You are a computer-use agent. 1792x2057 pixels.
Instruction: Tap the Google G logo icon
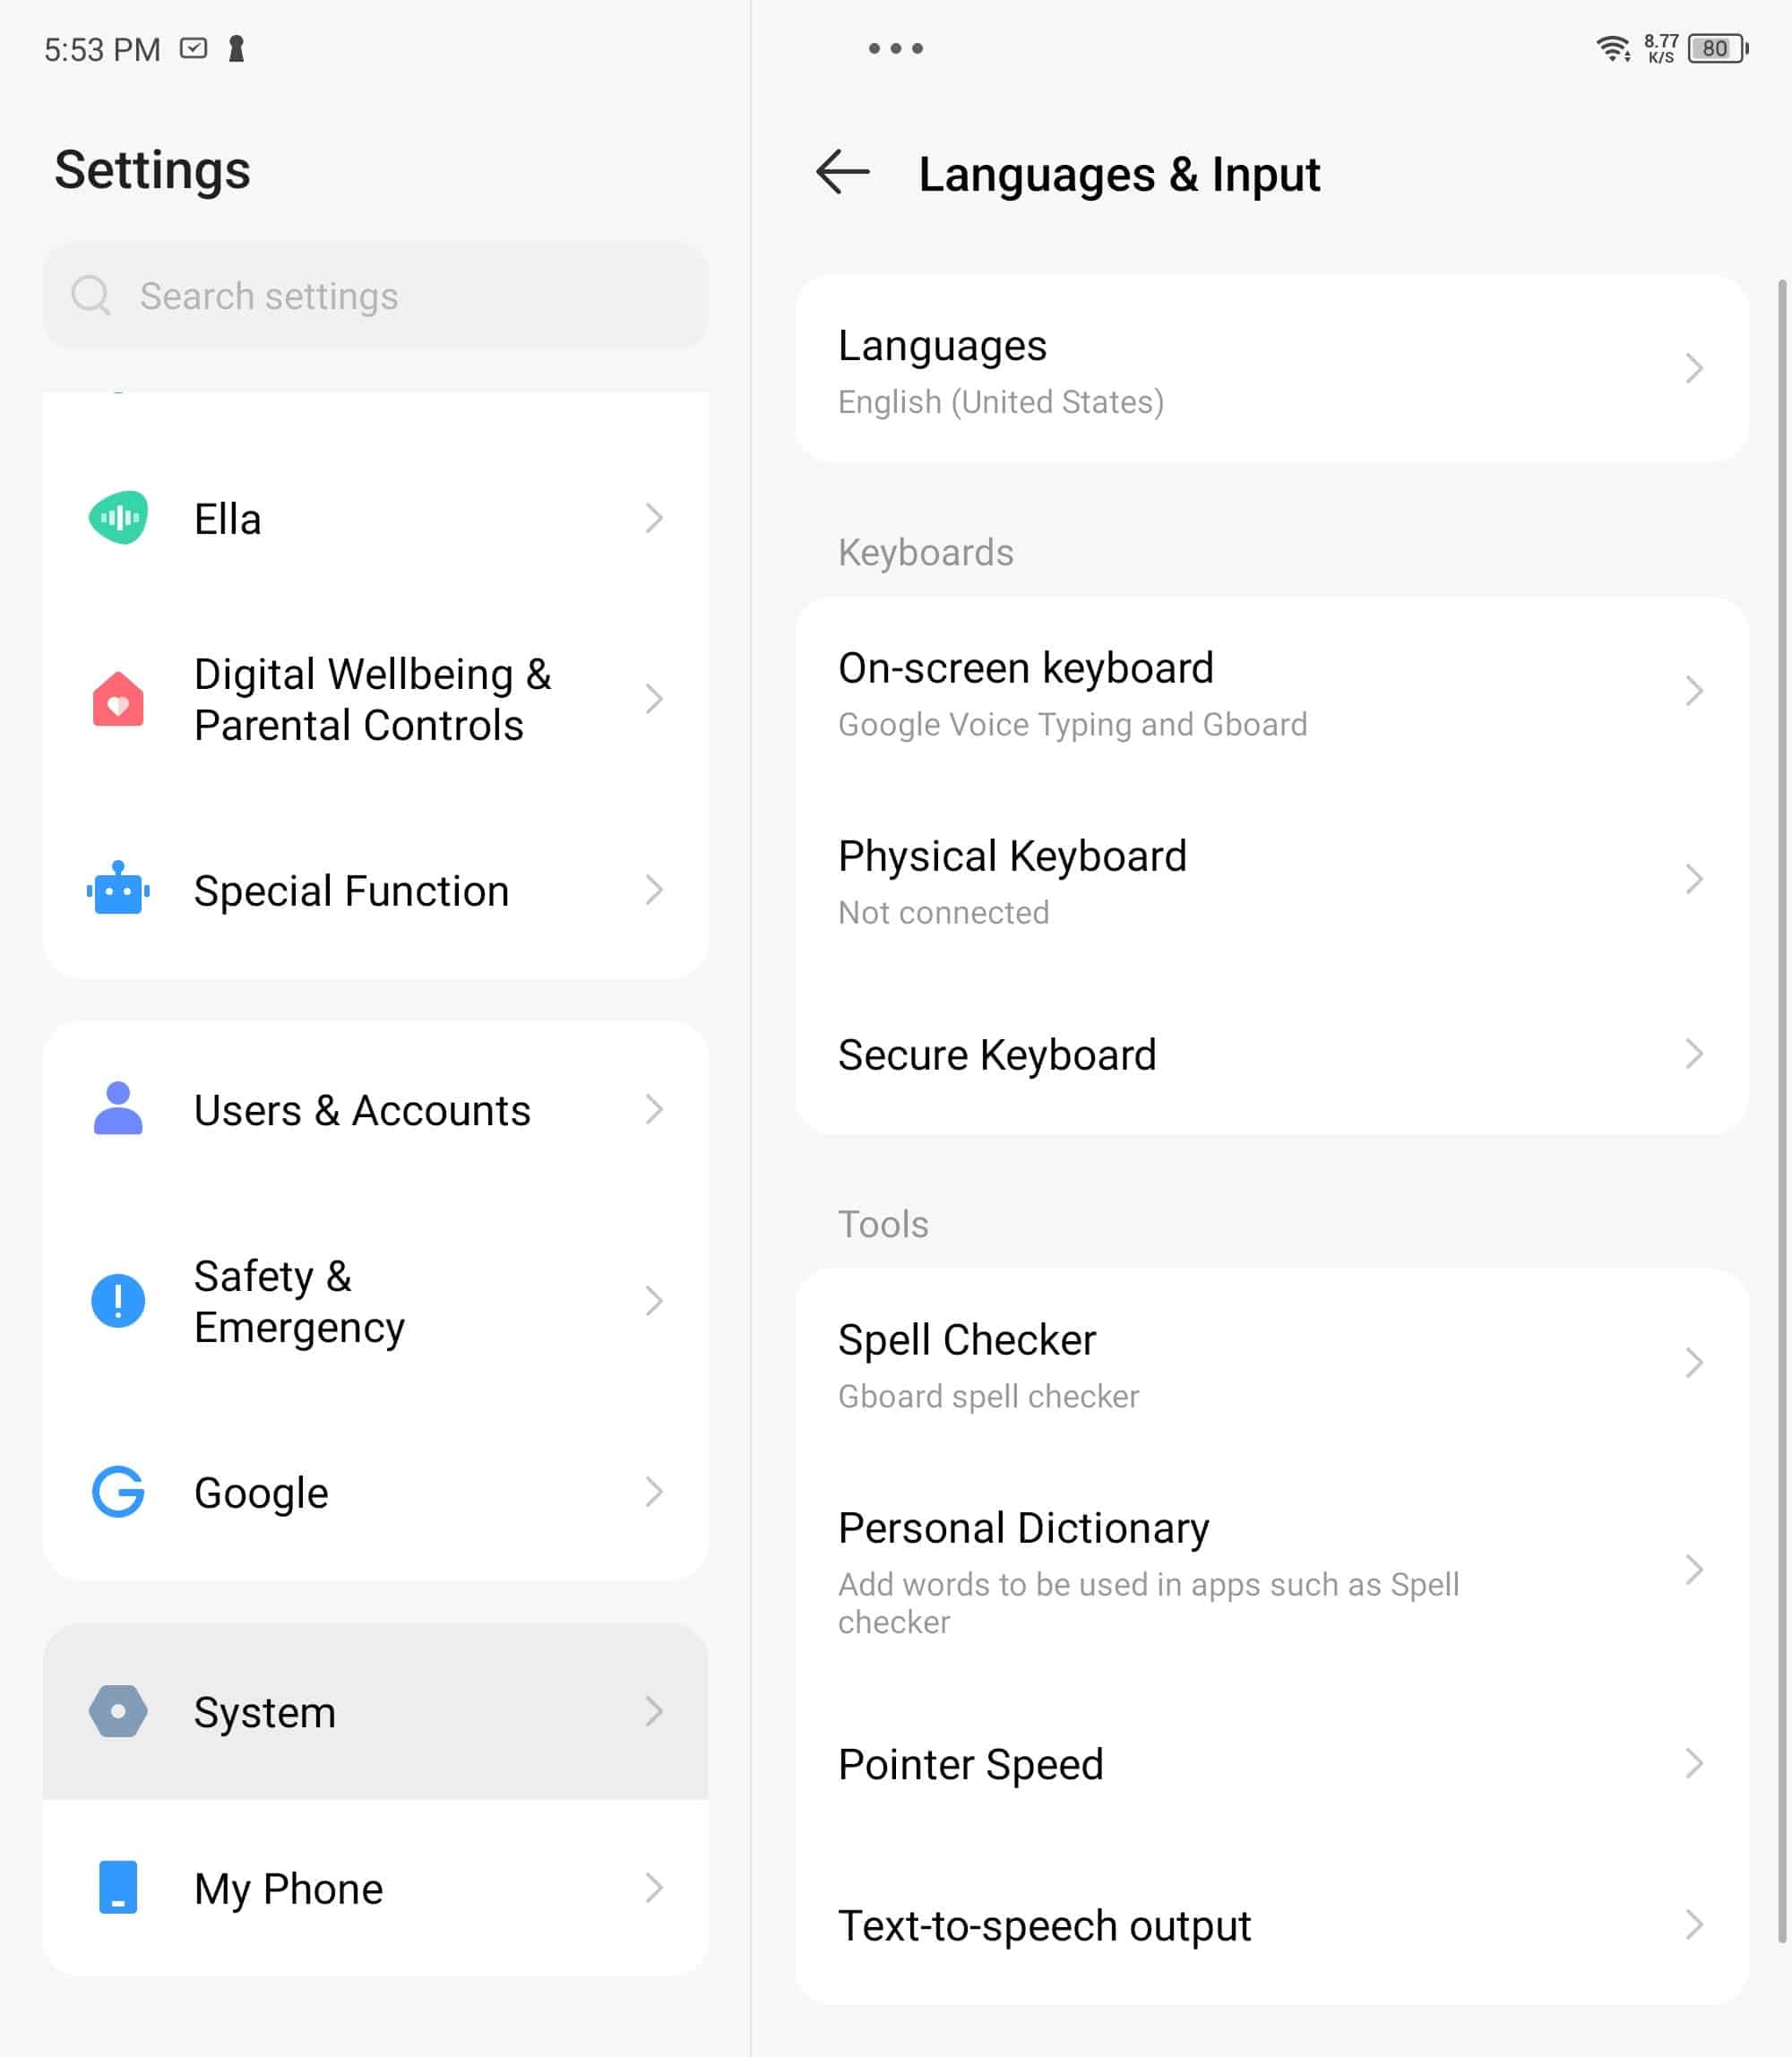[x=118, y=1492]
